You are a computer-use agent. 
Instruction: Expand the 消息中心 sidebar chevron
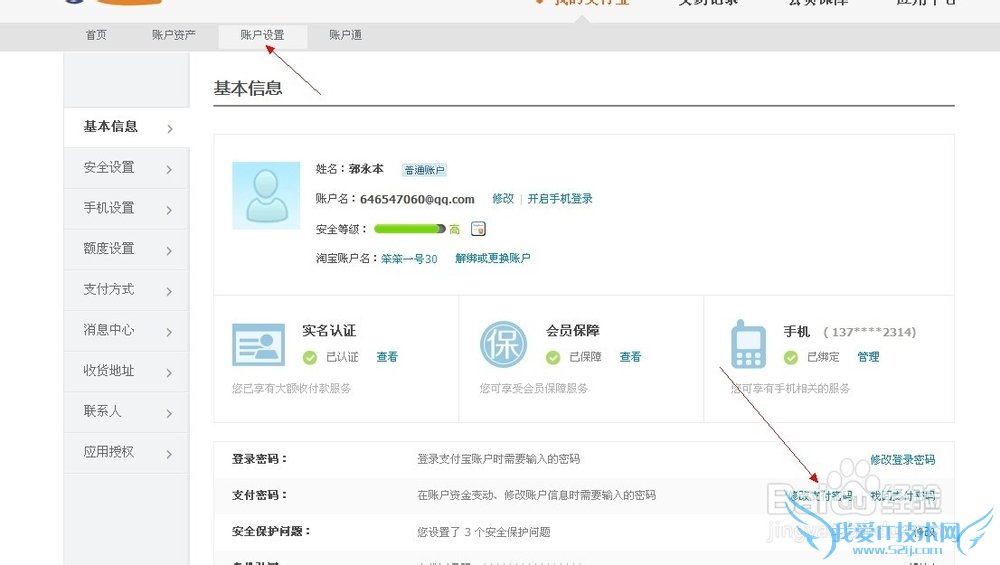pyautogui.click(x=169, y=332)
